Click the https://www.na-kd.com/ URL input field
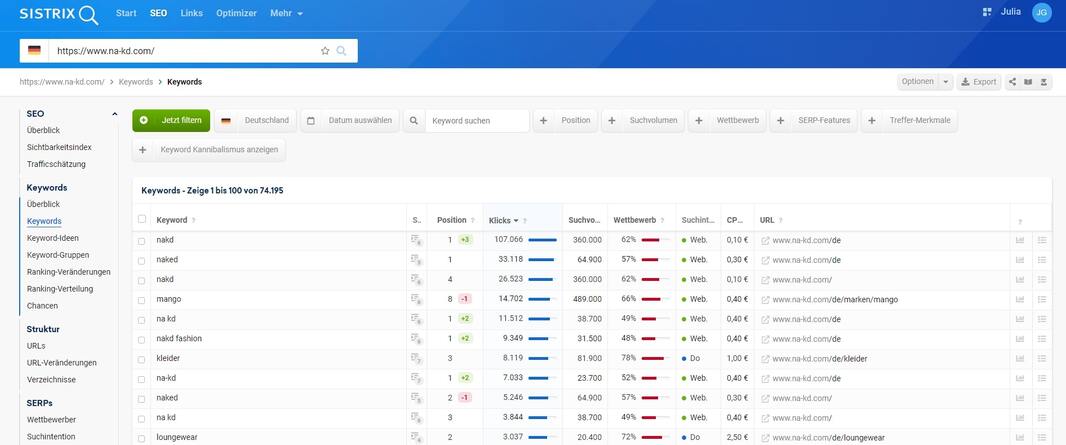Image resolution: width=1066 pixels, height=445 pixels. point(184,50)
